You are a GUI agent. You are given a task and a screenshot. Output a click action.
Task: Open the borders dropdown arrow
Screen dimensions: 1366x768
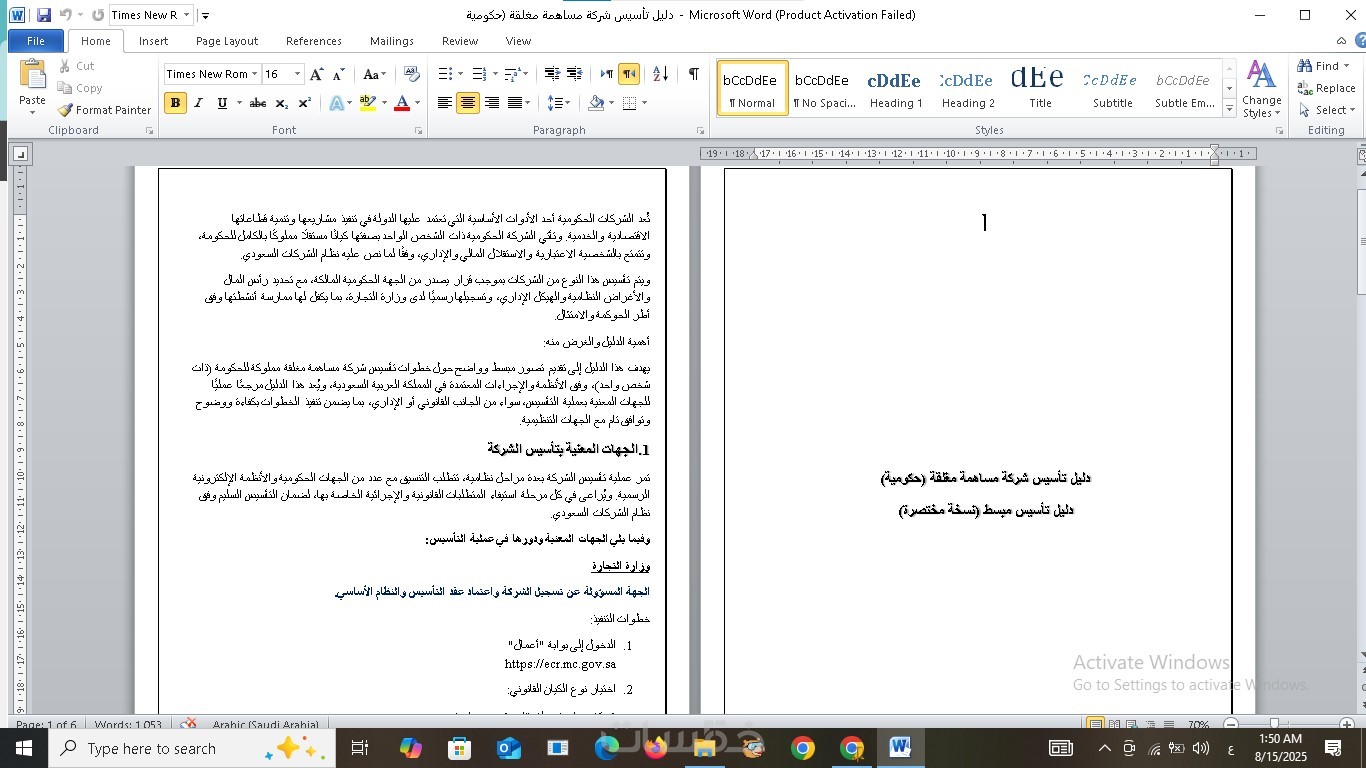[x=644, y=103]
